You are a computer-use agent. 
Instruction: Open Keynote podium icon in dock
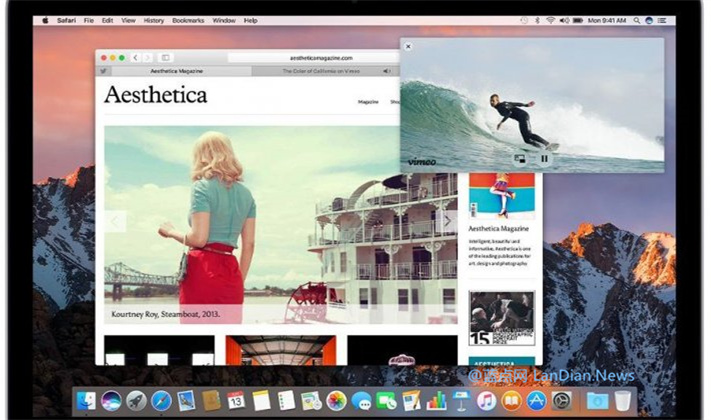(461, 400)
